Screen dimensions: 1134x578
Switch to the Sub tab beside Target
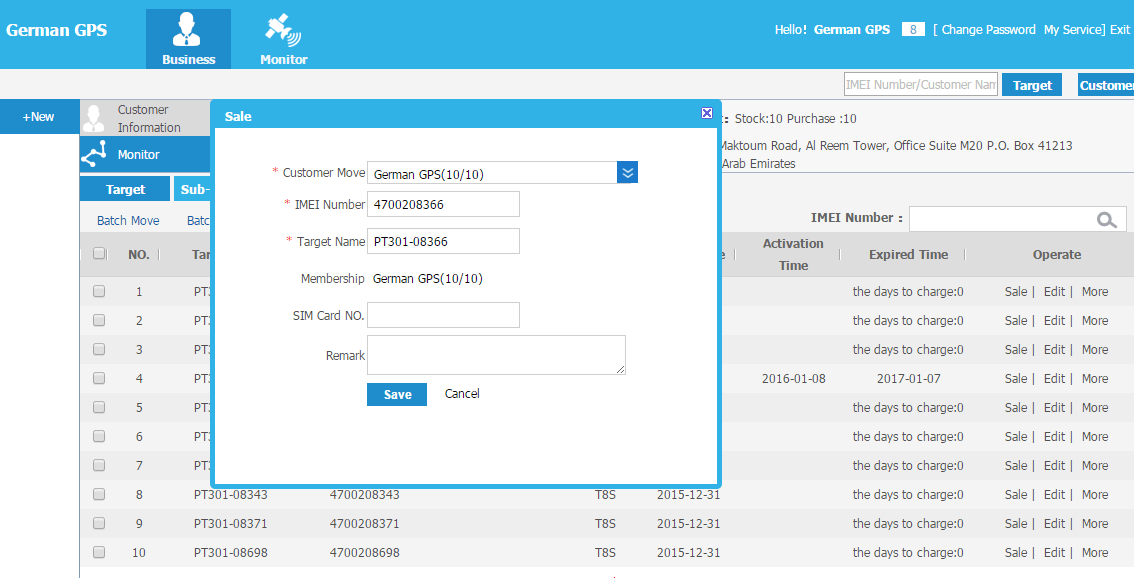click(196, 188)
